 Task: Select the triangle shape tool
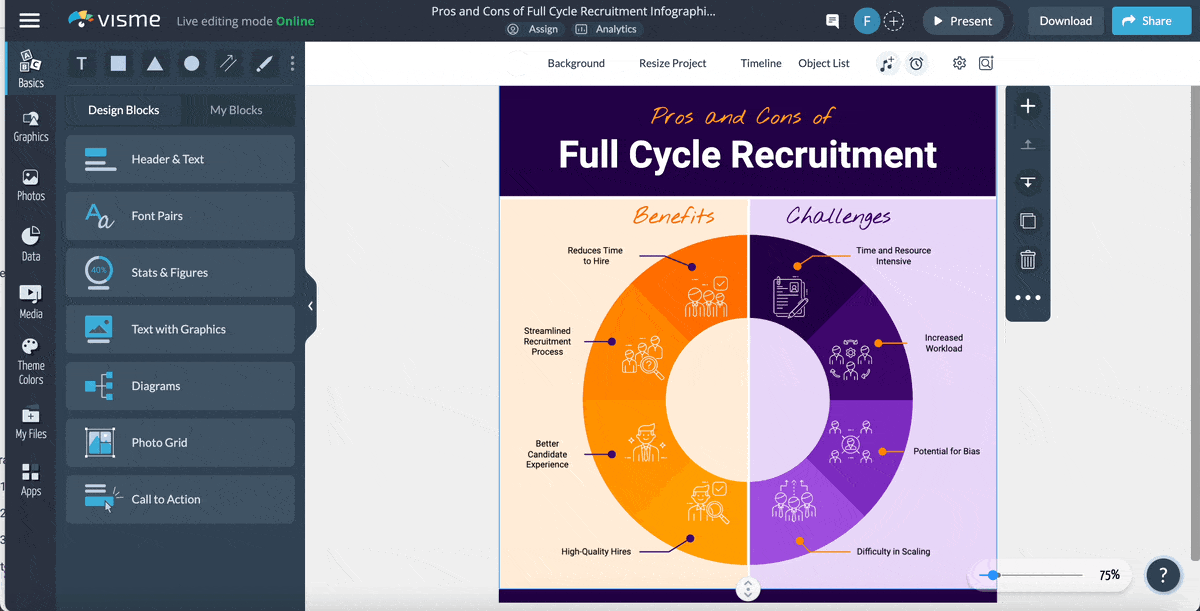[155, 64]
